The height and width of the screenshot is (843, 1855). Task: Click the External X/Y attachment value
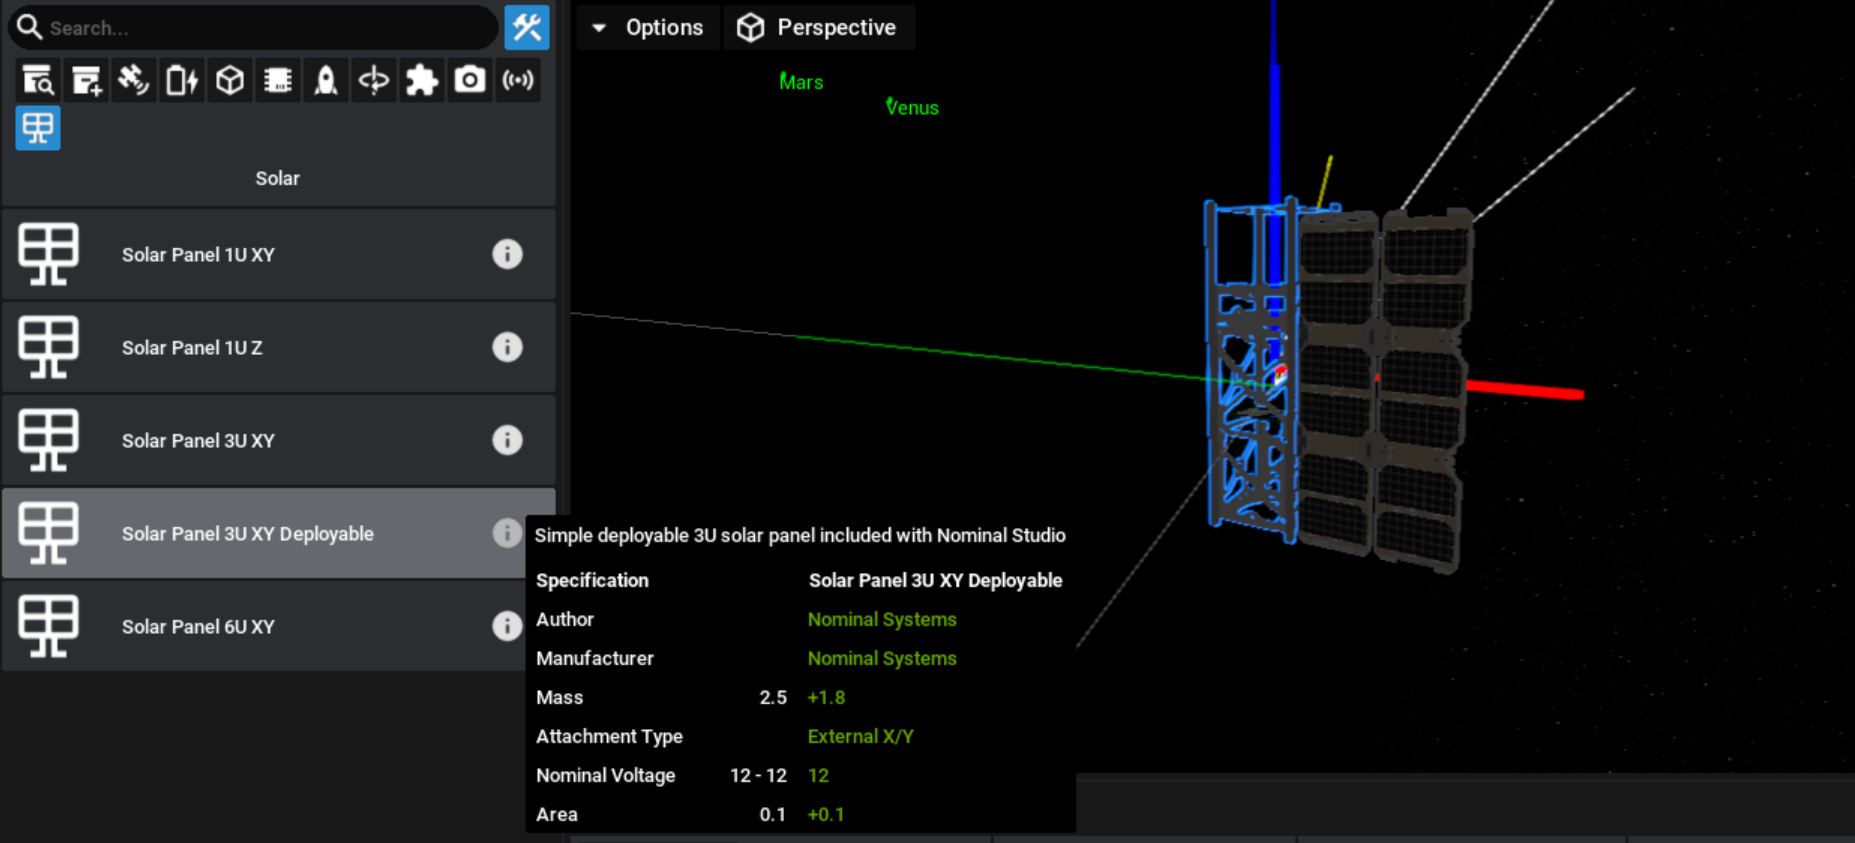[x=860, y=736]
